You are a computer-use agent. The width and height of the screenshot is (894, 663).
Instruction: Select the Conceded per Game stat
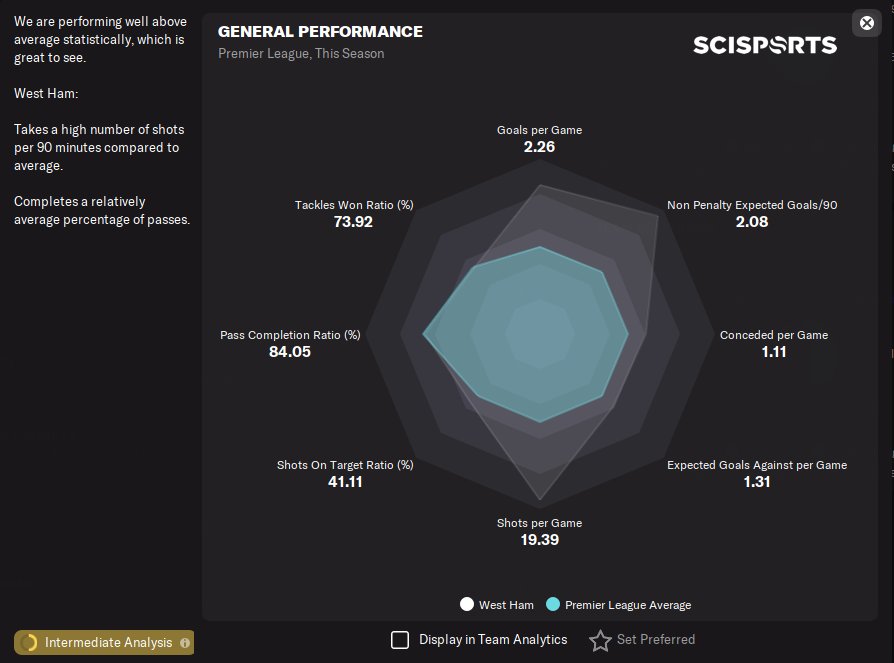coord(774,343)
